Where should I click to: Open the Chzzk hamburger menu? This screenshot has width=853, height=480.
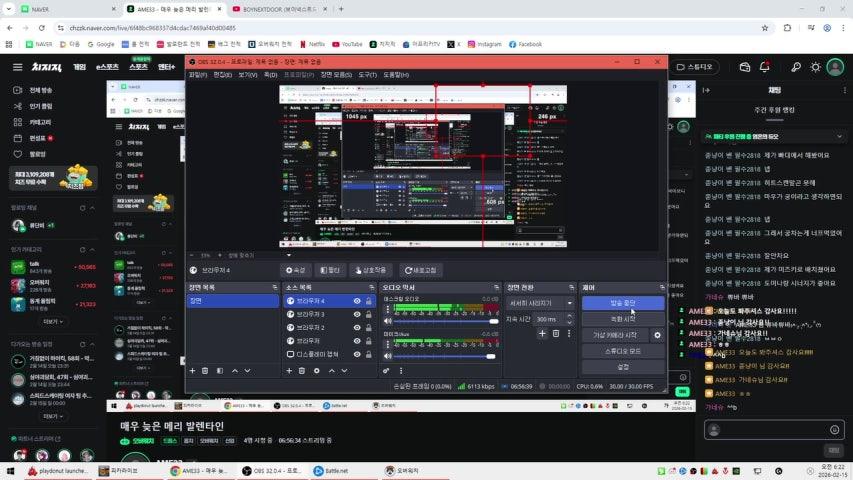(x=17, y=67)
